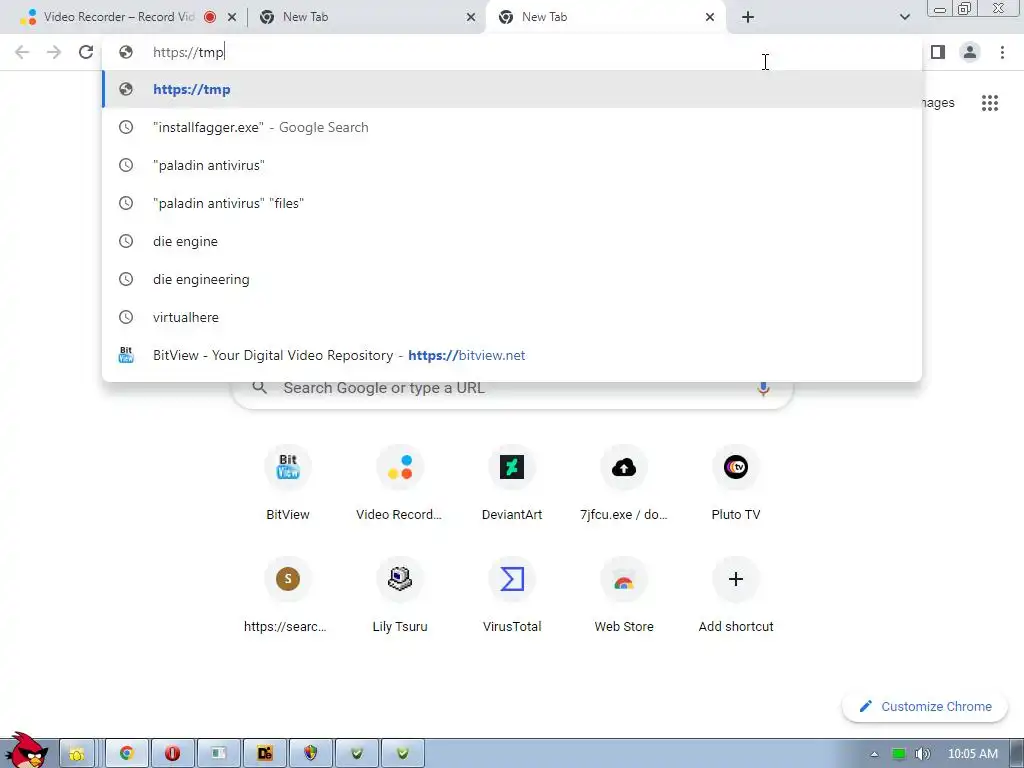Close the first New Tab
1024x768 pixels.
click(x=471, y=17)
